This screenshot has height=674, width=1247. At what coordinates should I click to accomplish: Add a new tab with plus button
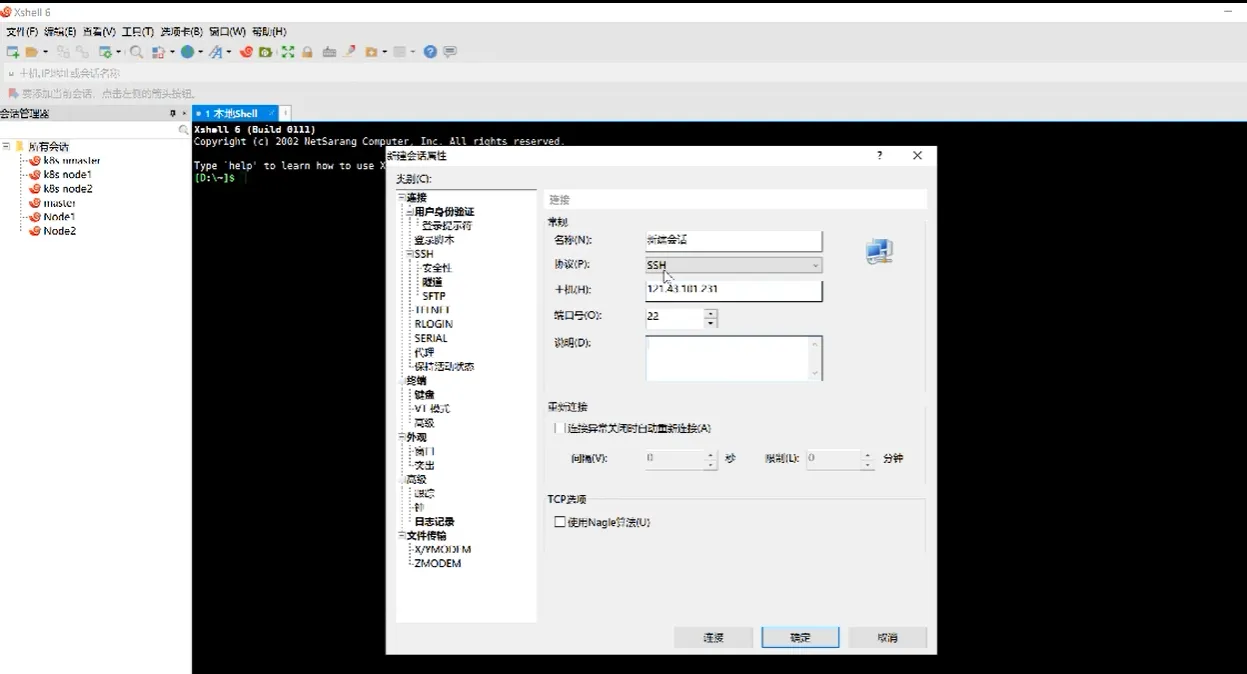click(x=285, y=114)
